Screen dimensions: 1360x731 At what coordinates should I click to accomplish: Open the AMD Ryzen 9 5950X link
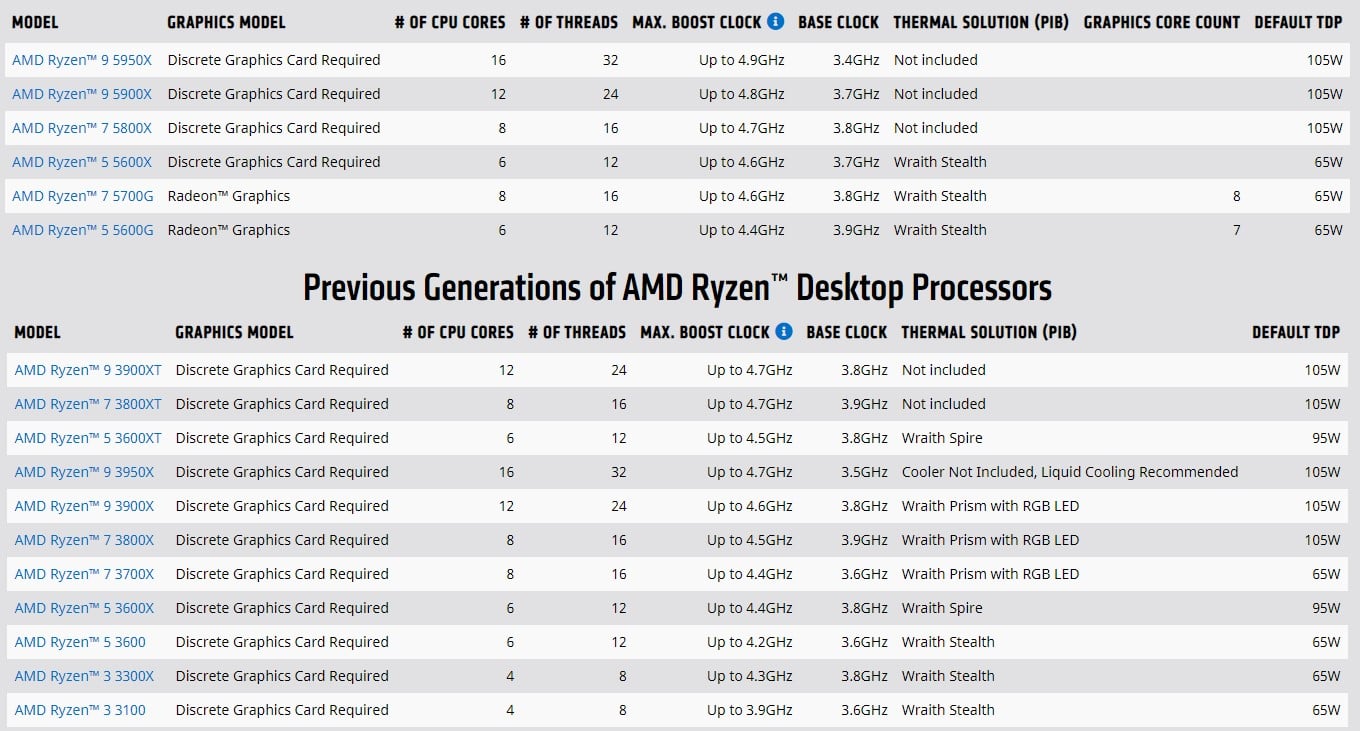[82, 60]
